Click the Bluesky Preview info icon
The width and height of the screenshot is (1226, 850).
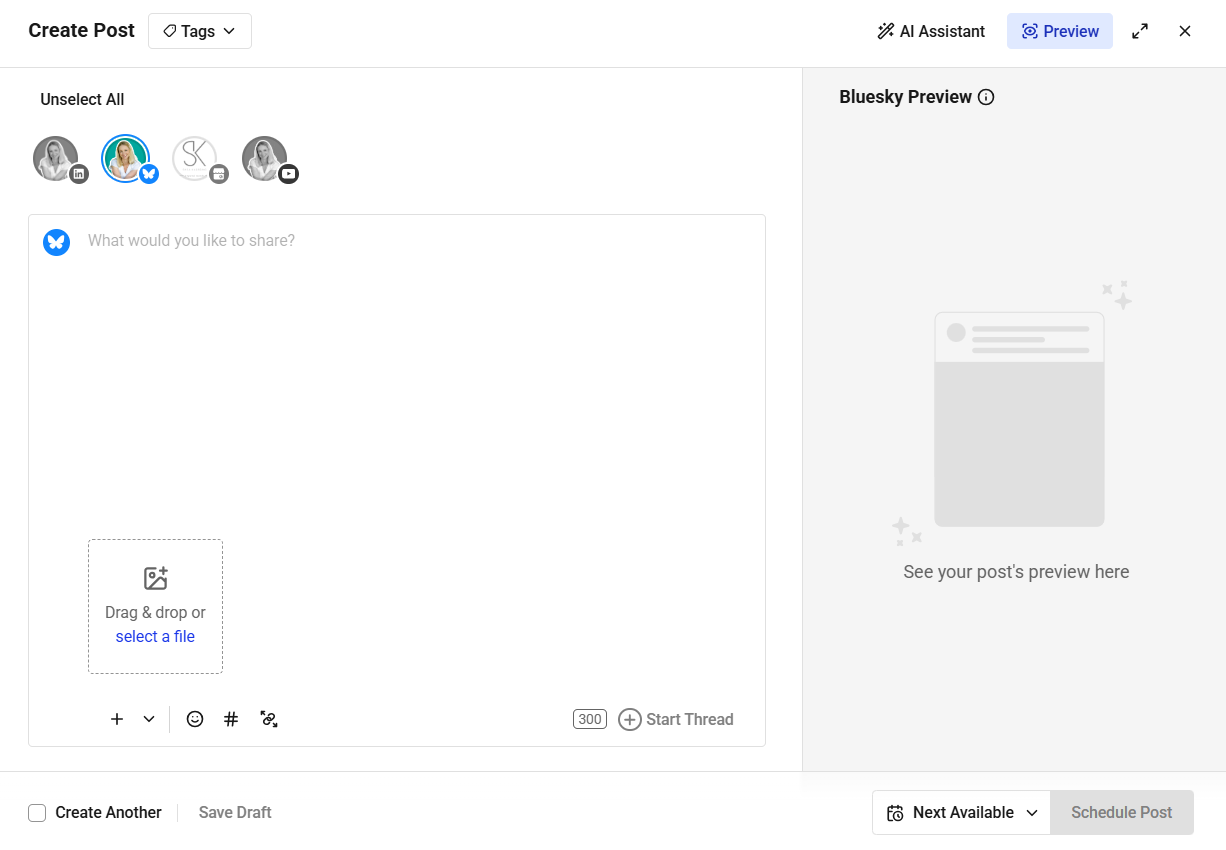987,96
